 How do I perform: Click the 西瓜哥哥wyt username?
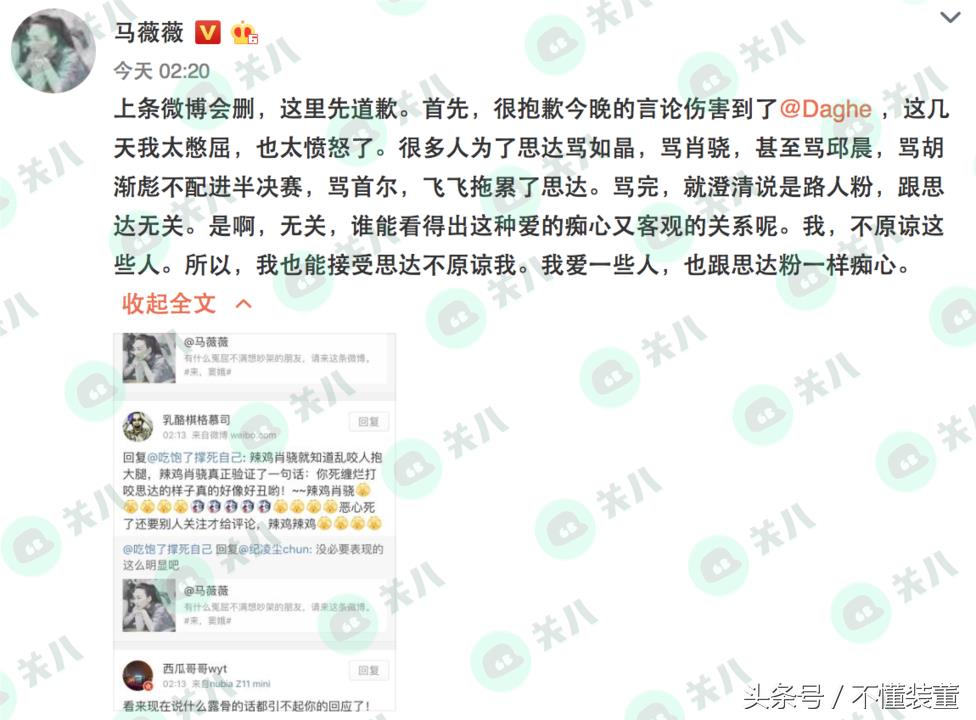click(x=195, y=668)
